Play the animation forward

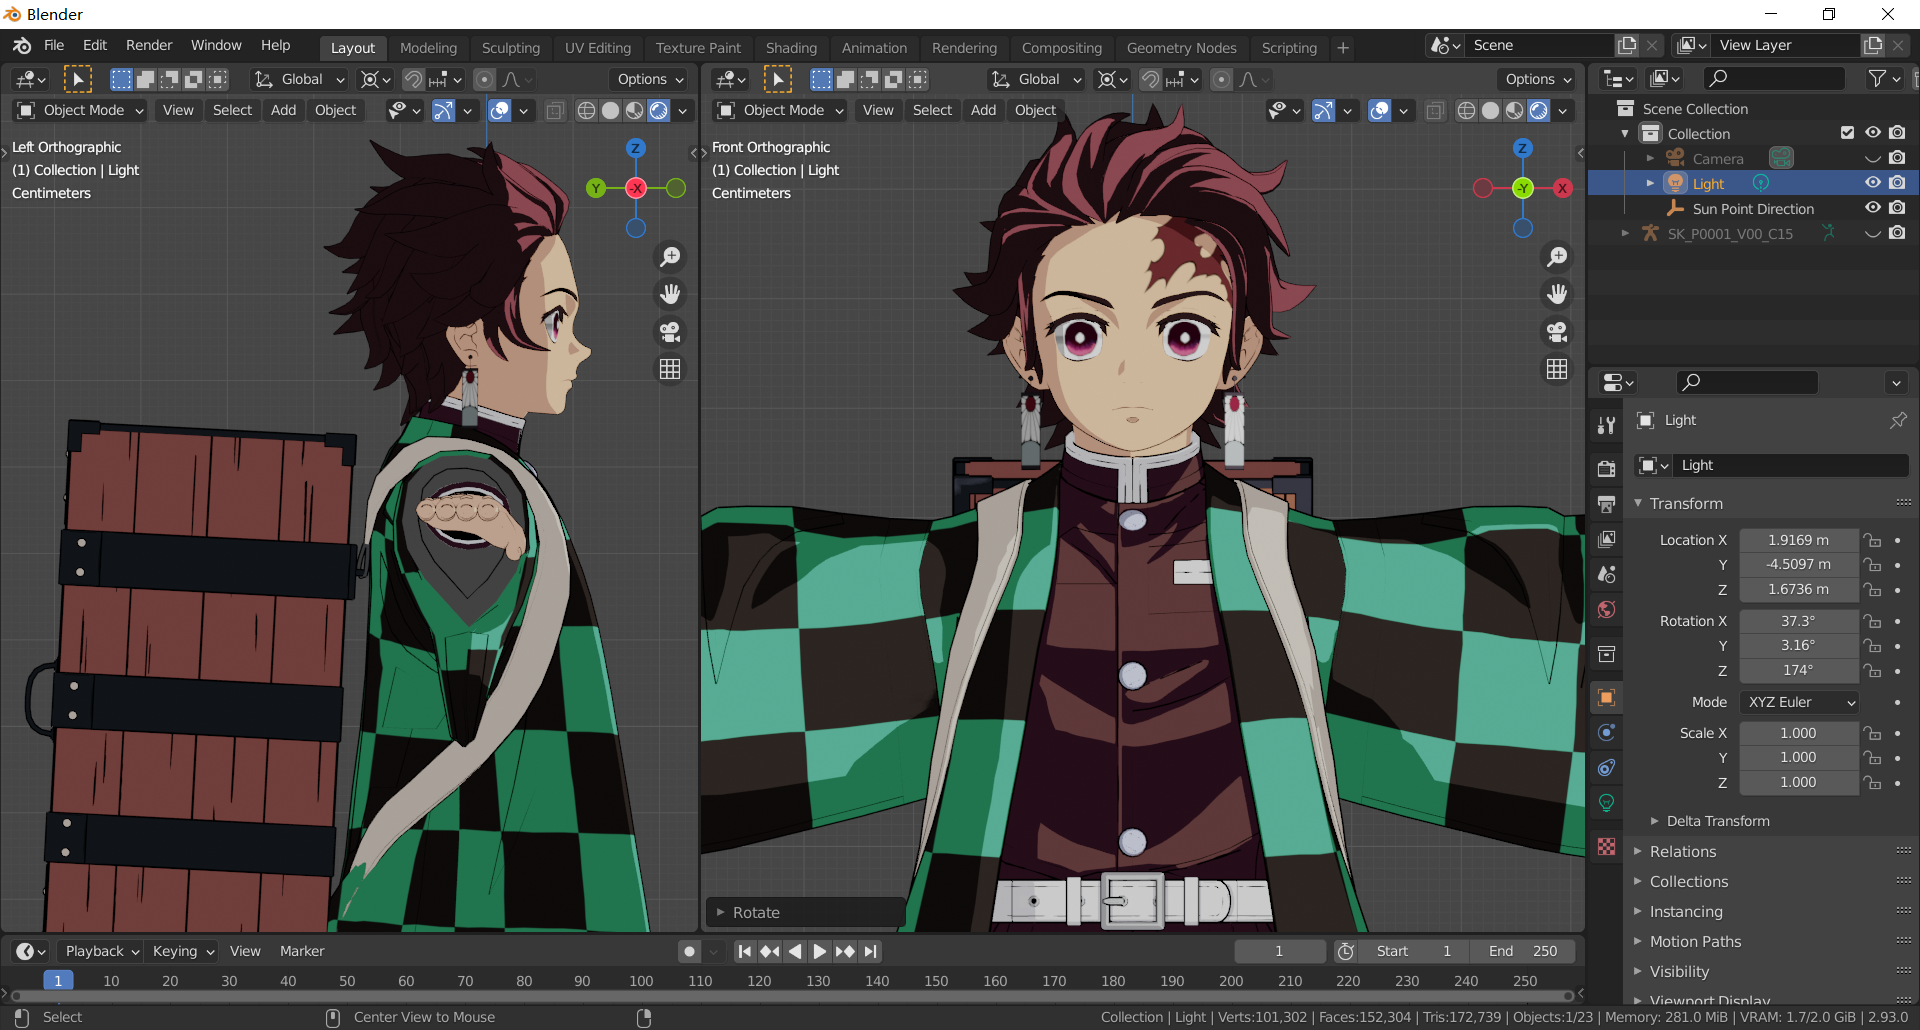819,951
